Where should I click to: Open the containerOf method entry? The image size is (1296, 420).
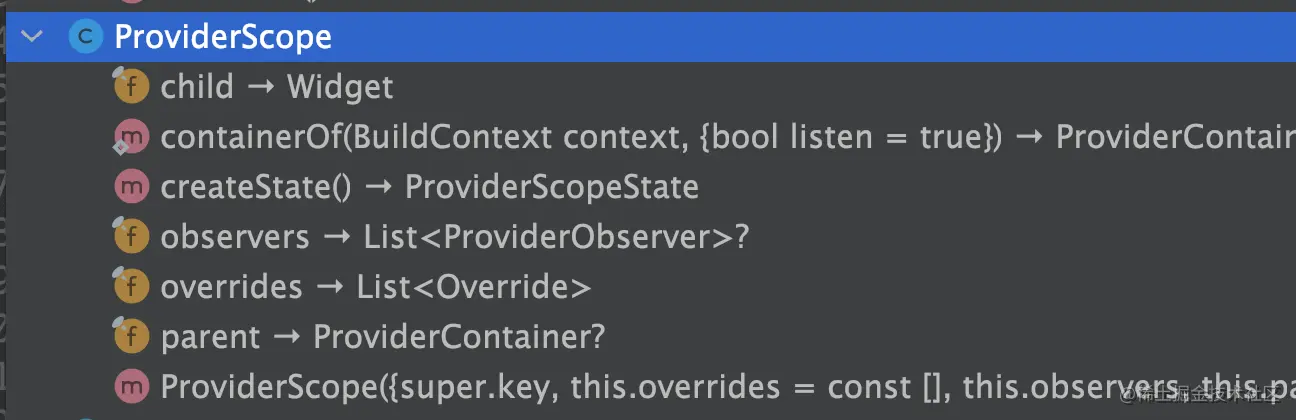point(580,137)
